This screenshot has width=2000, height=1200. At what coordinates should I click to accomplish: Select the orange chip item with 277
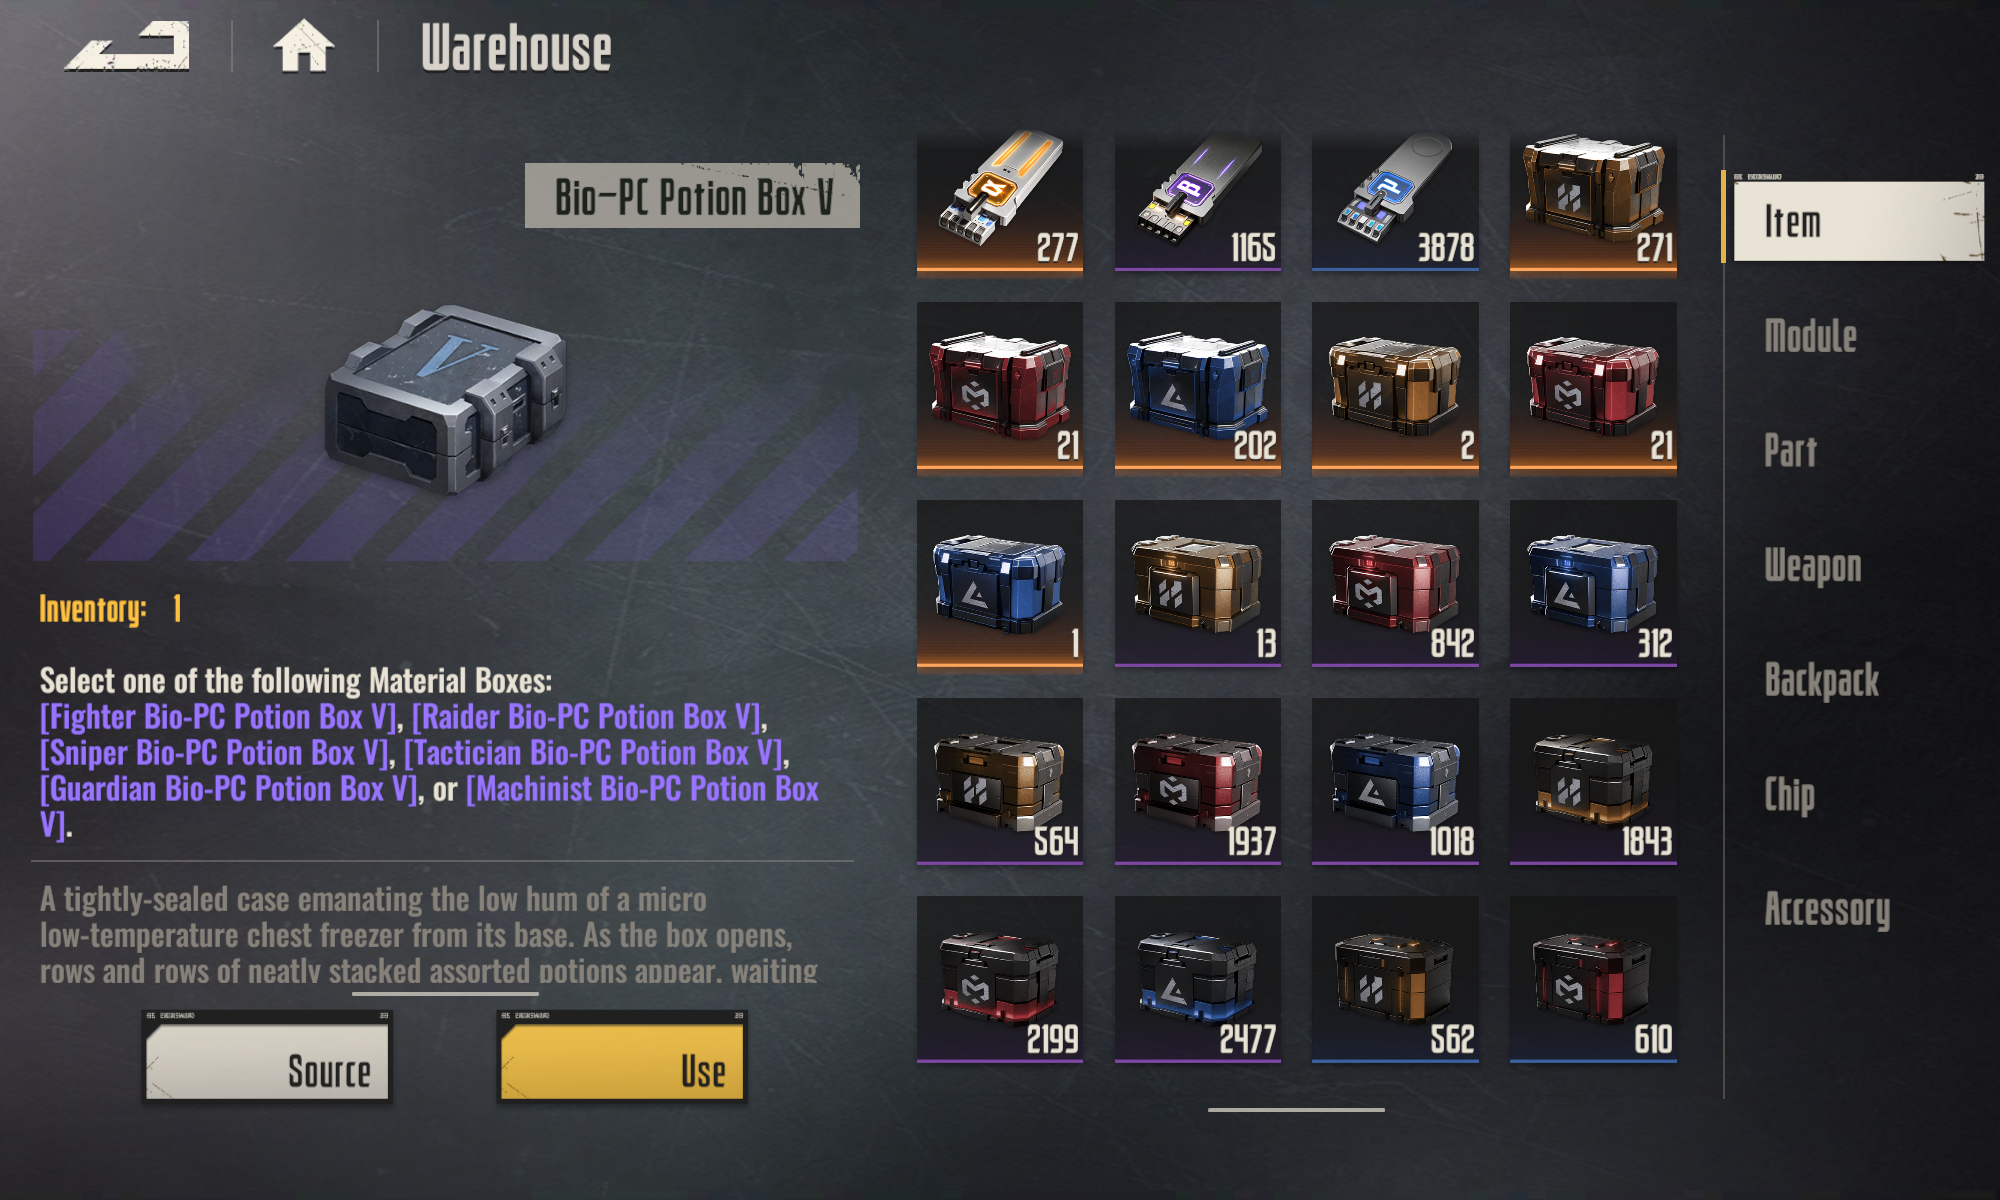(x=999, y=203)
